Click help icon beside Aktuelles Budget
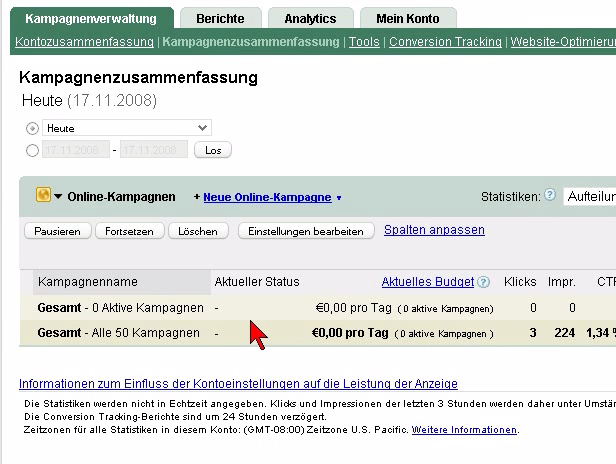The width and height of the screenshot is (616, 464). pyautogui.click(x=484, y=282)
